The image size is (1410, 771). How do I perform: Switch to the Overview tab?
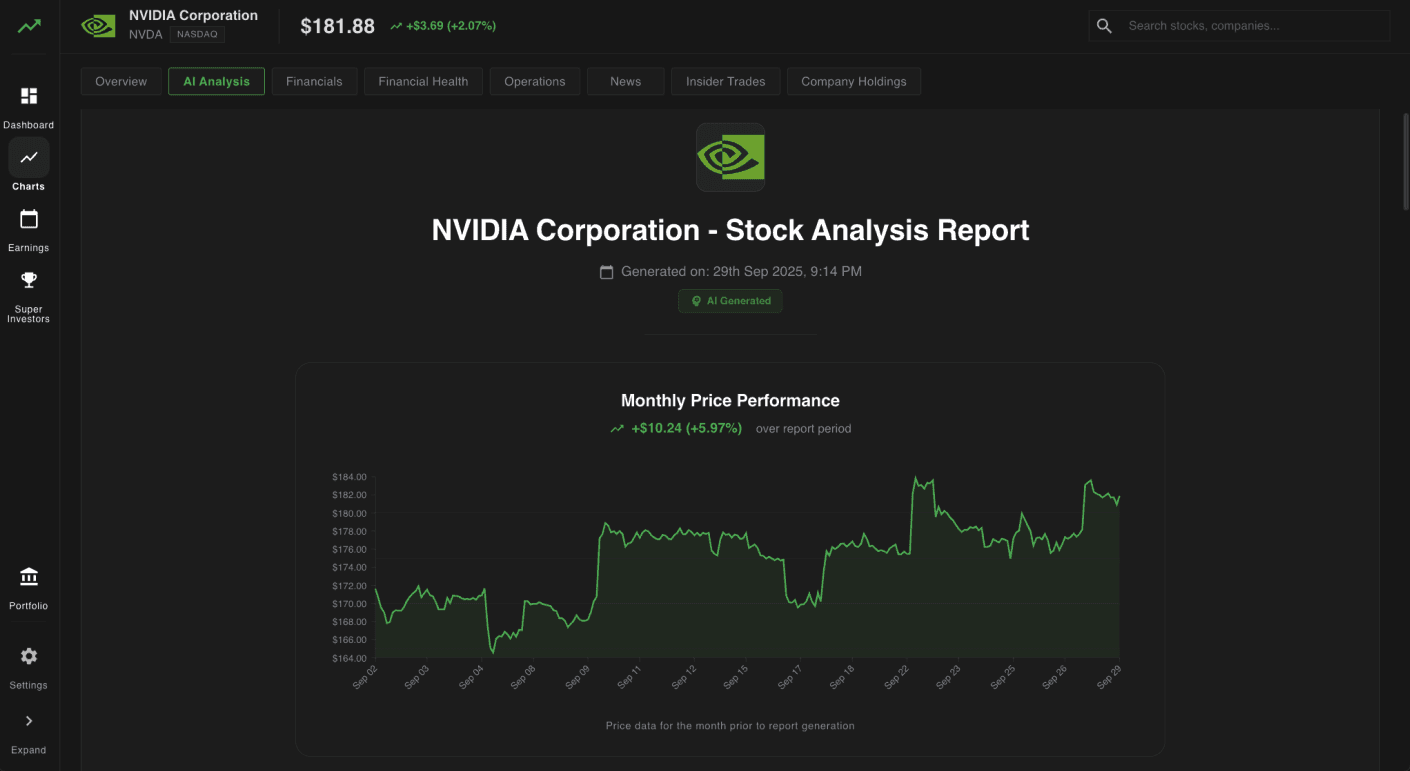[121, 82]
